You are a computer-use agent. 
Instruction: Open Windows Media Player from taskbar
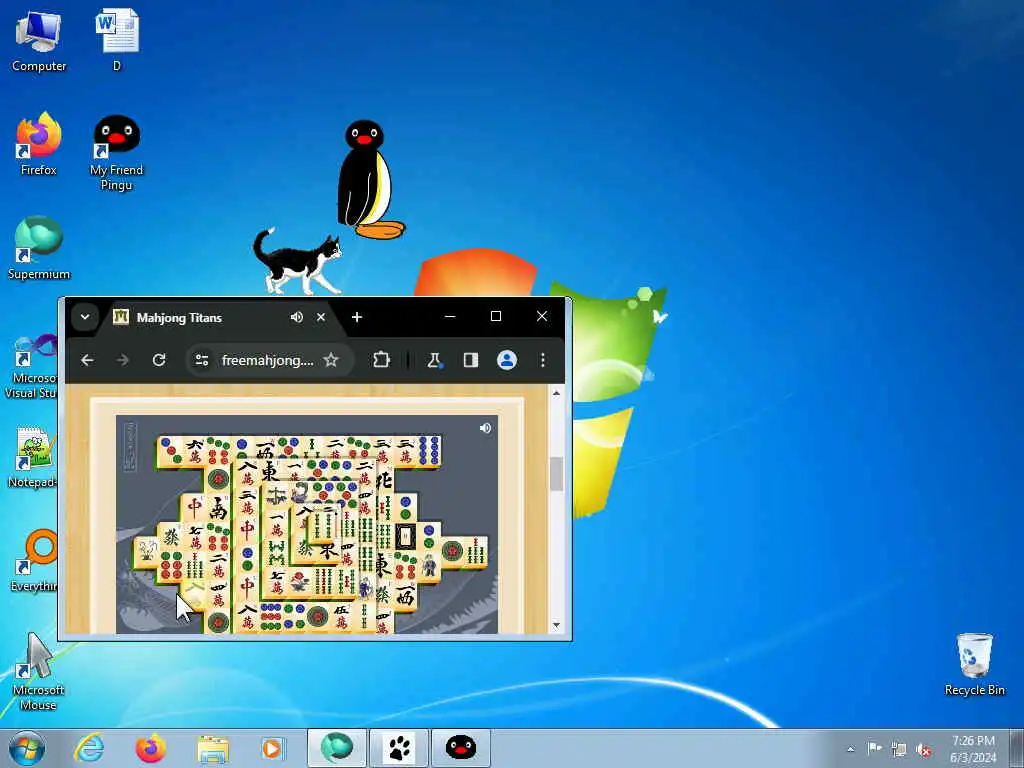coord(273,748)
